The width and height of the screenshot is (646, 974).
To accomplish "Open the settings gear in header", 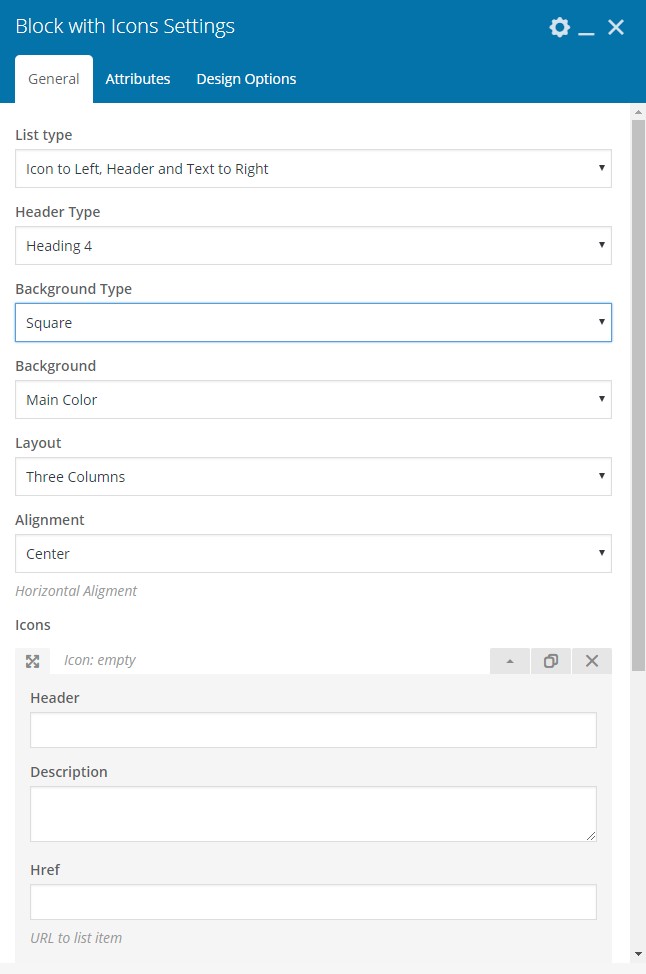I will pos(560,27).
